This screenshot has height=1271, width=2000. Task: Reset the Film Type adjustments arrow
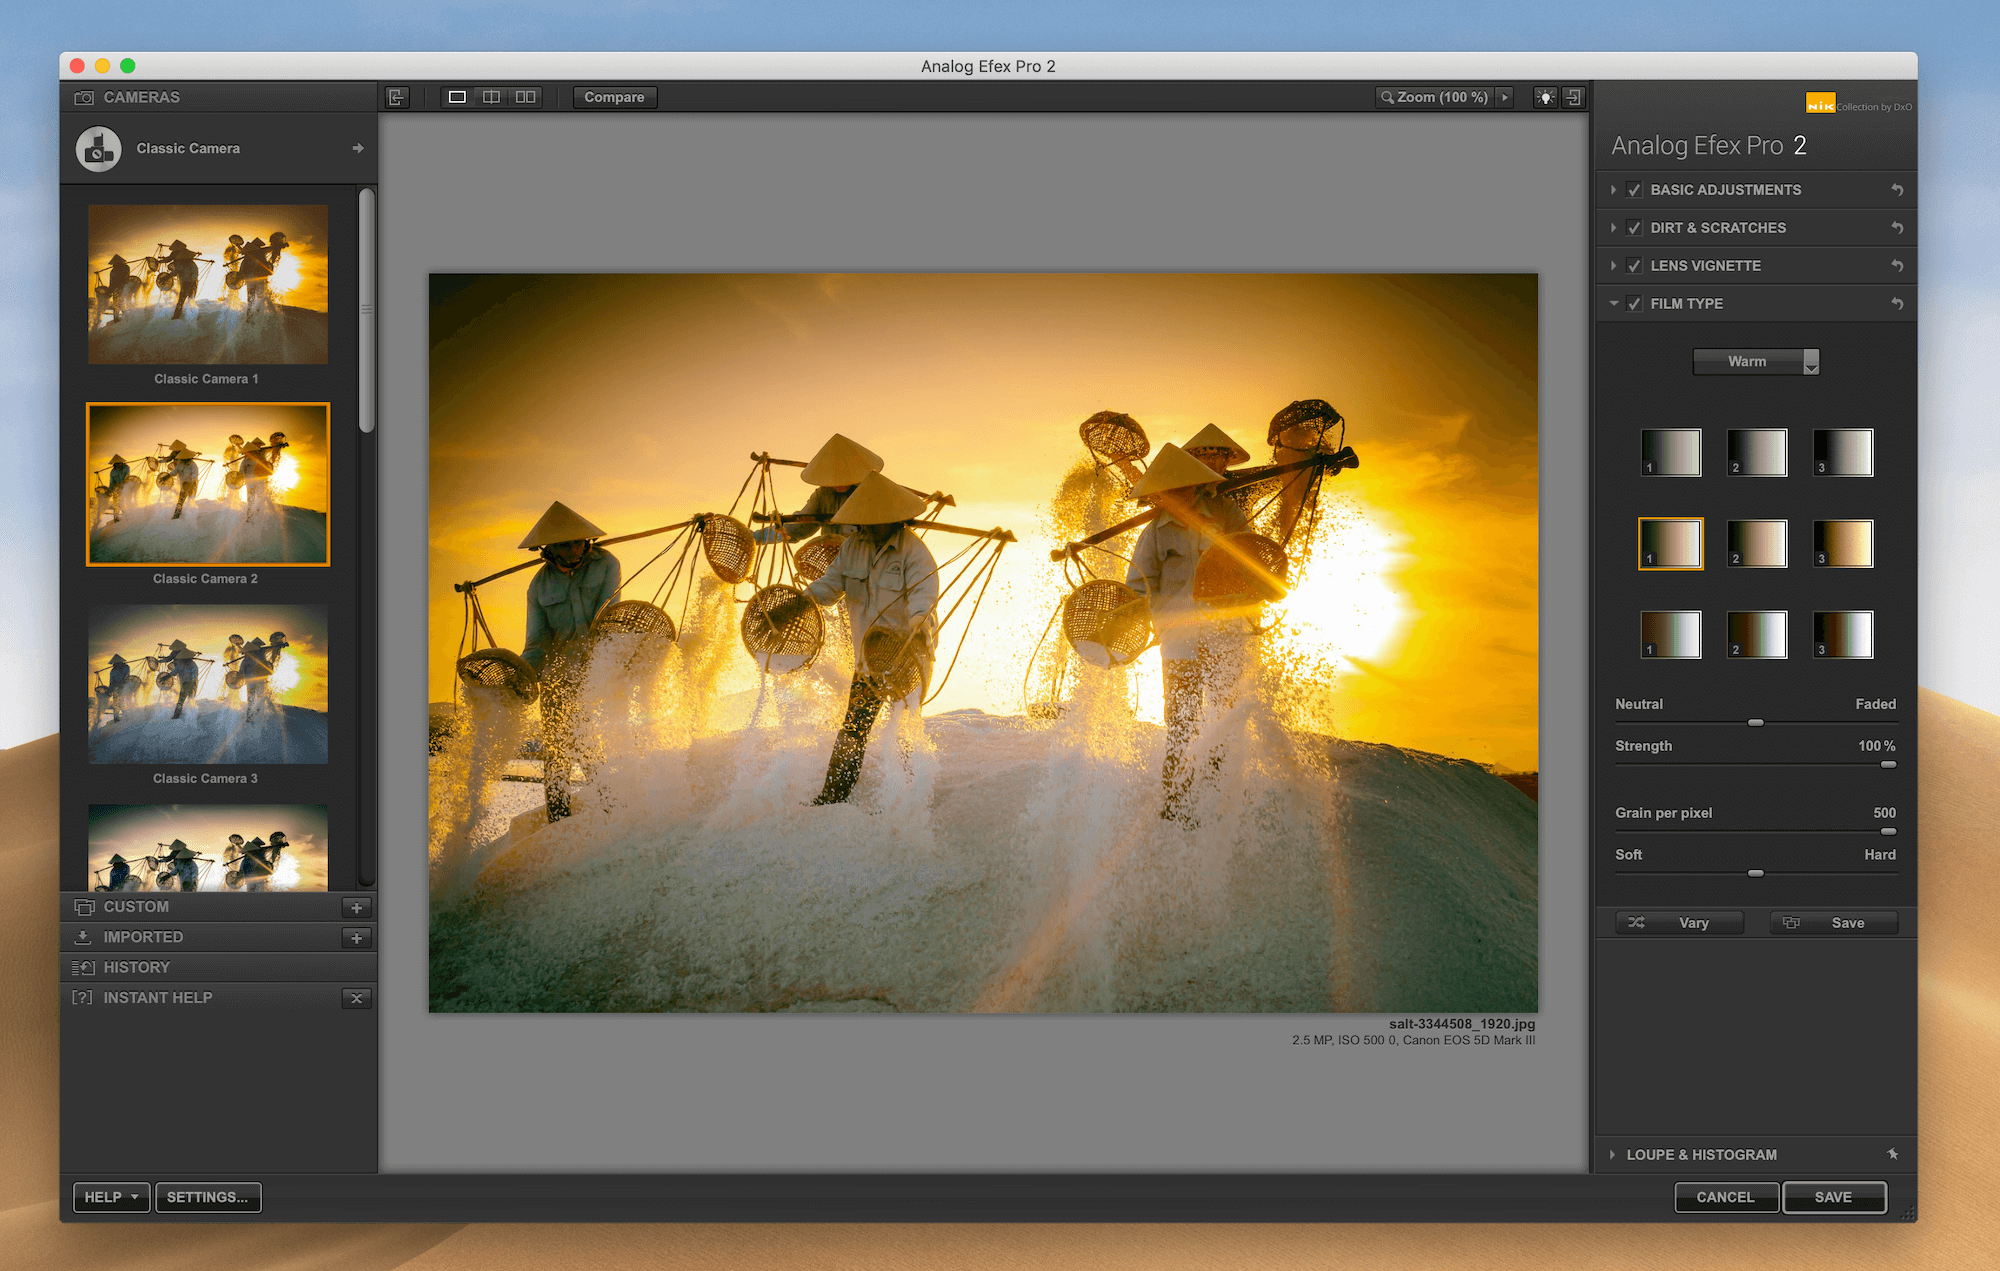(1896, 304)
